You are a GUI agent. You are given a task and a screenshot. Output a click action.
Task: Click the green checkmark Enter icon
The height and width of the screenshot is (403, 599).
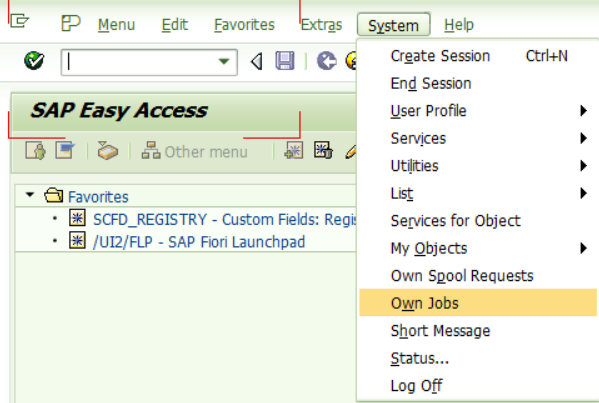34,61
